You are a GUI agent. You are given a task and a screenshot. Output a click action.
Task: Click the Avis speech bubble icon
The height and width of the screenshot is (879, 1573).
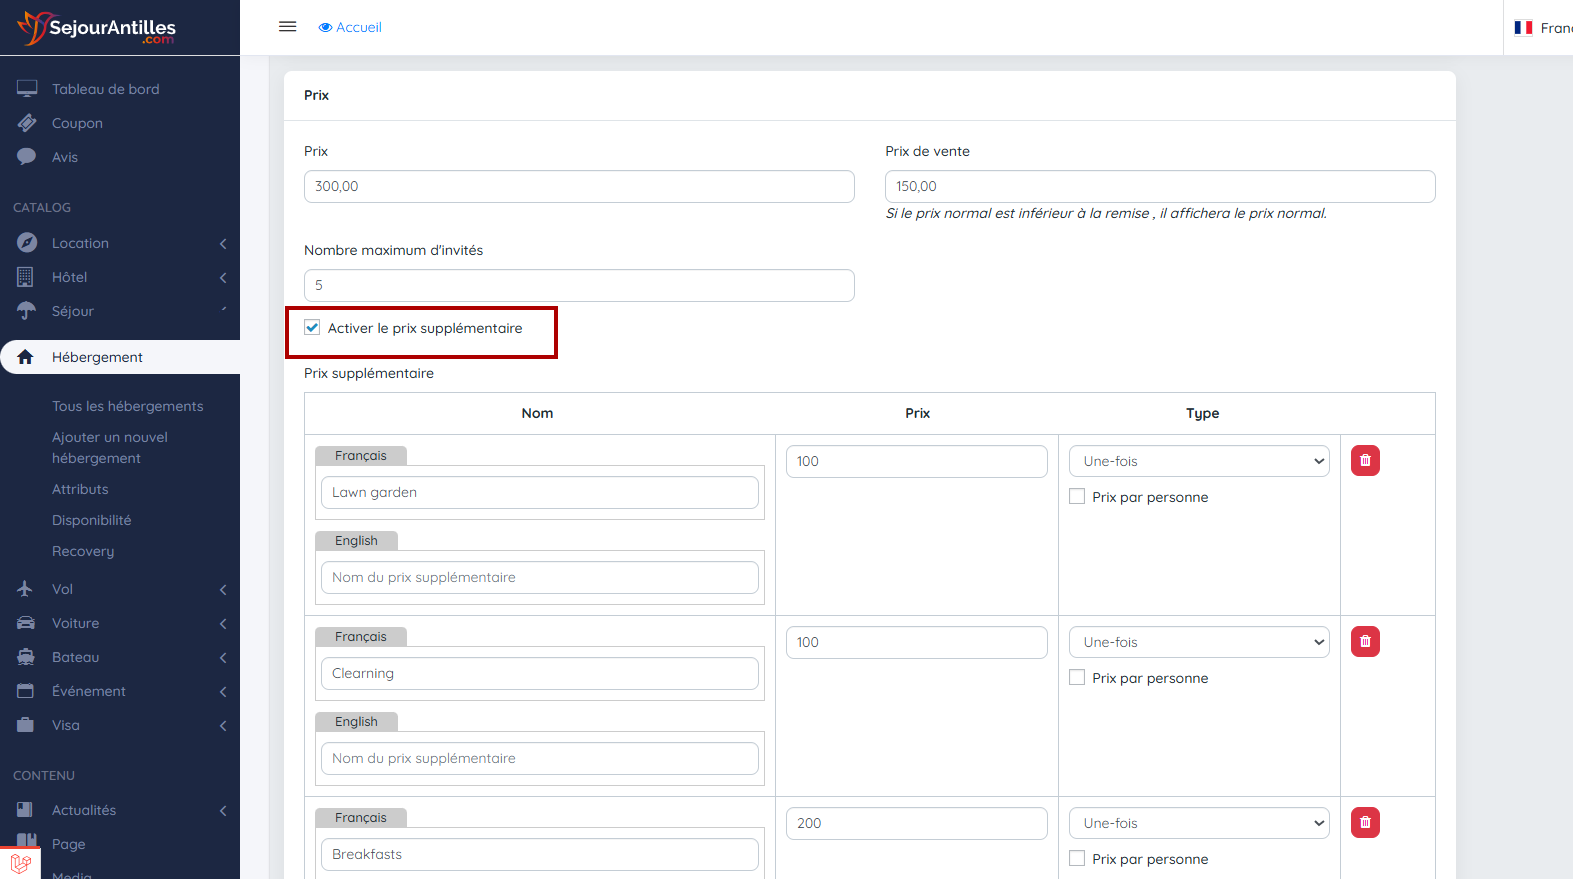click(27, 157)
